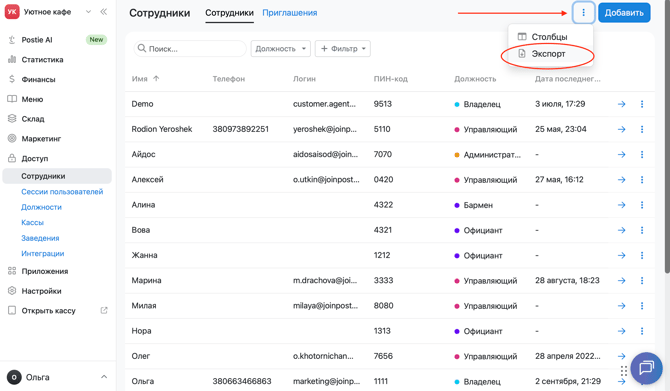
Task: Switch to the Сотрудники tab
Action: (x=229, y=13)
